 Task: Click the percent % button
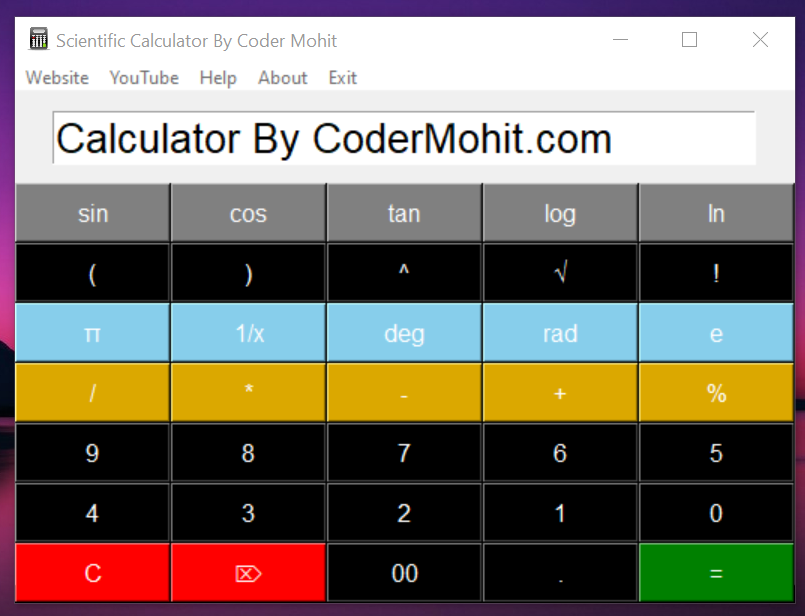coord(716,393)
